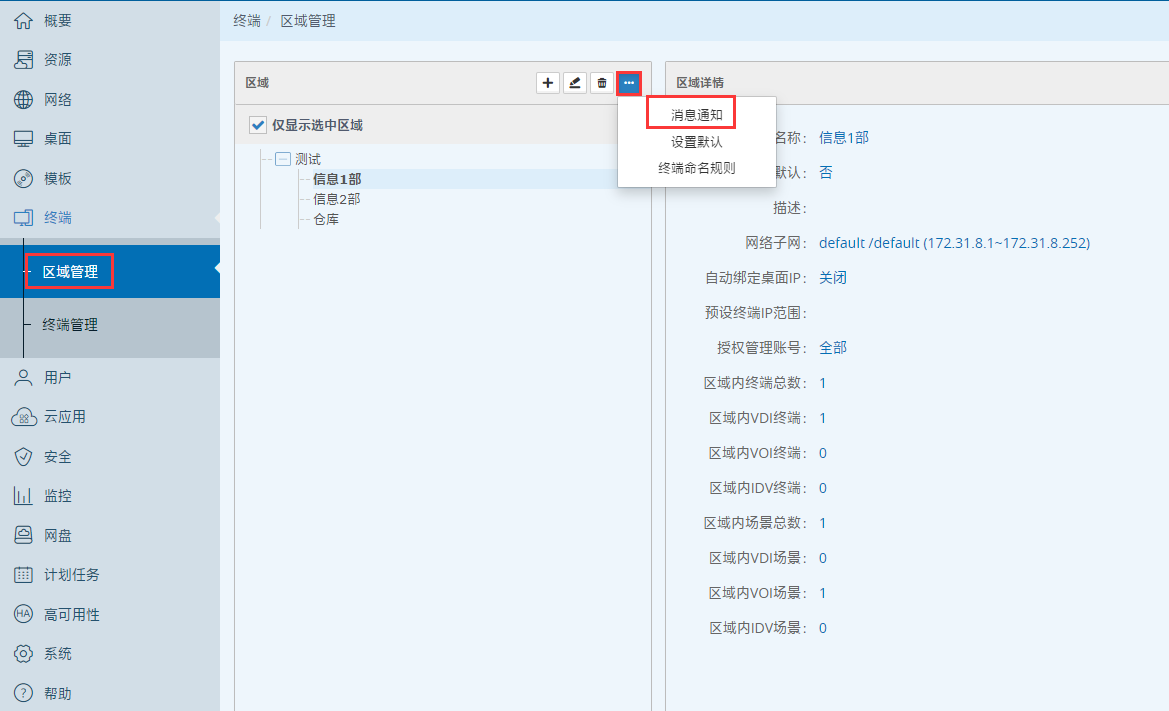The image size is (1169, 711).
Task: Select 消息通知 from the dropdown menu
Action: (691, 115)
